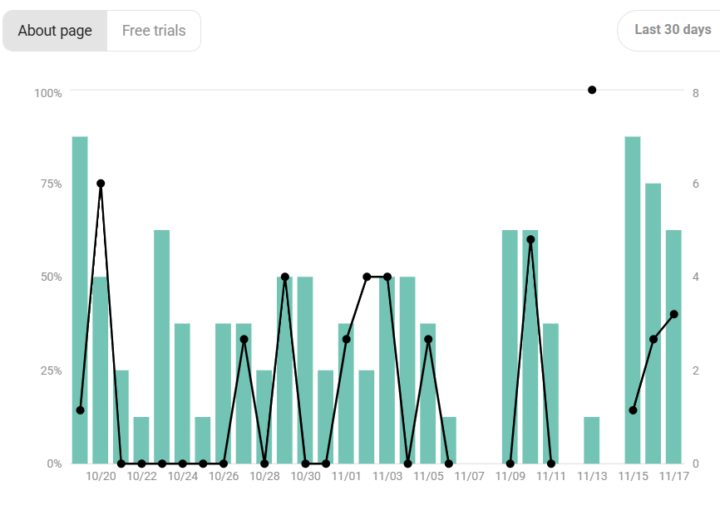Click the line data point at 100% on 11/13
The image size is (720, 515).
(592, 90)
